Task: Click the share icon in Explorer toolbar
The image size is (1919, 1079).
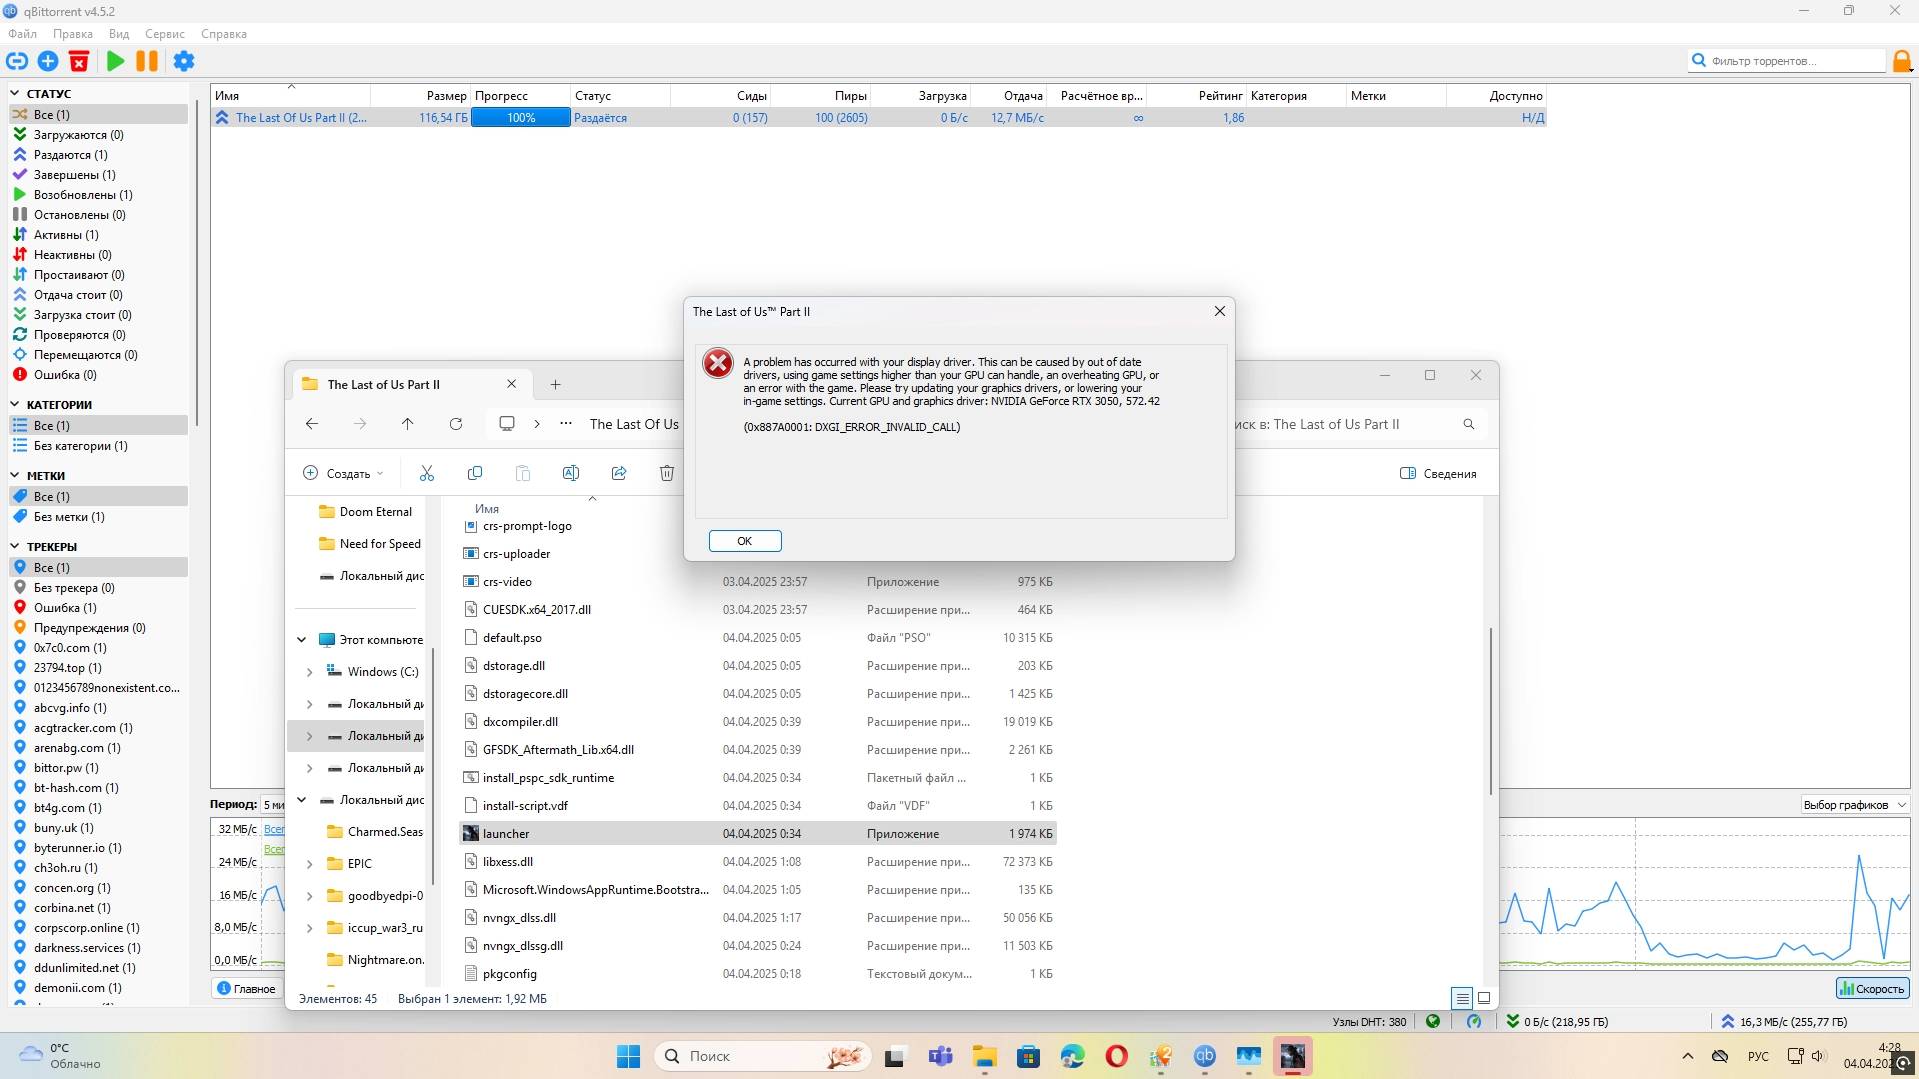Action: tap(619, 473)
